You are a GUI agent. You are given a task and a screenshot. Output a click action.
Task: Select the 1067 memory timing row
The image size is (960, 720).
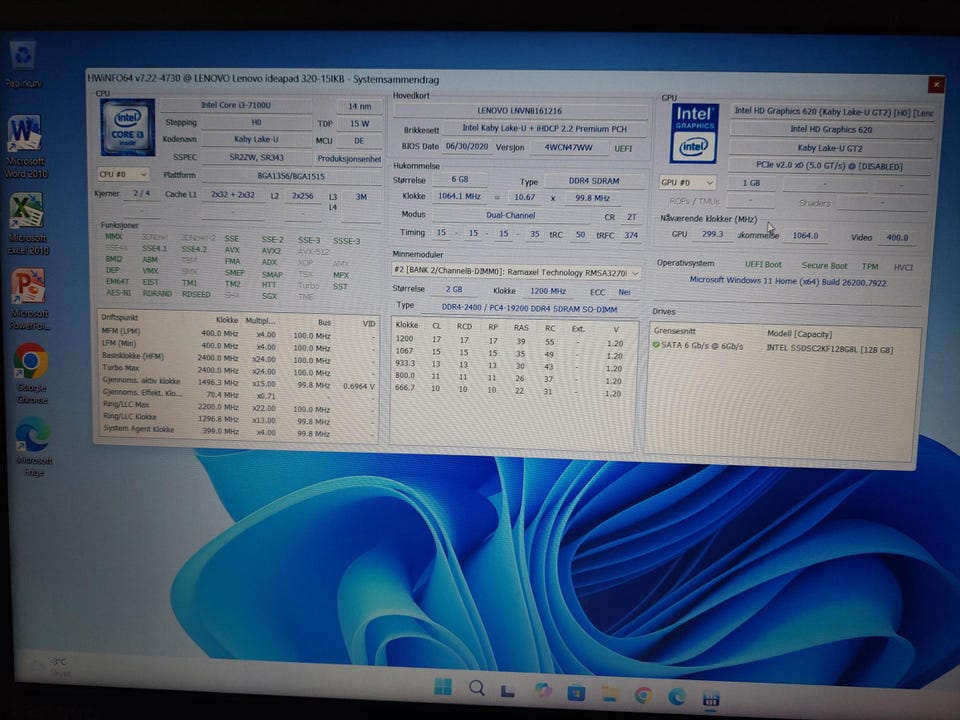click(512, 353)
